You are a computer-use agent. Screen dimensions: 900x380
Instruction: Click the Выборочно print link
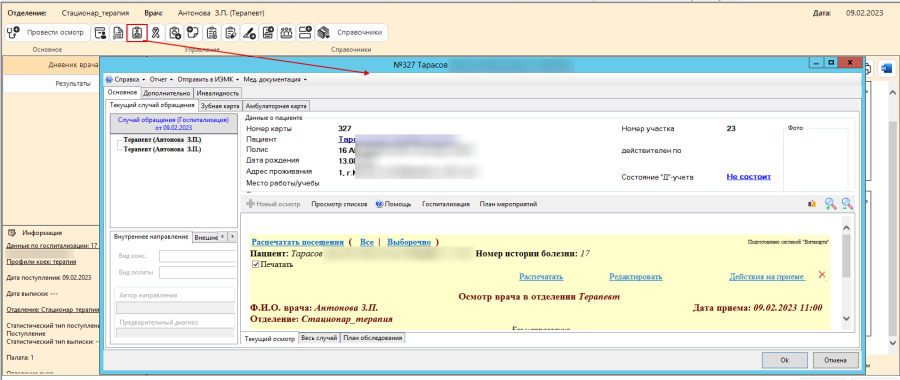click(409, 242)
